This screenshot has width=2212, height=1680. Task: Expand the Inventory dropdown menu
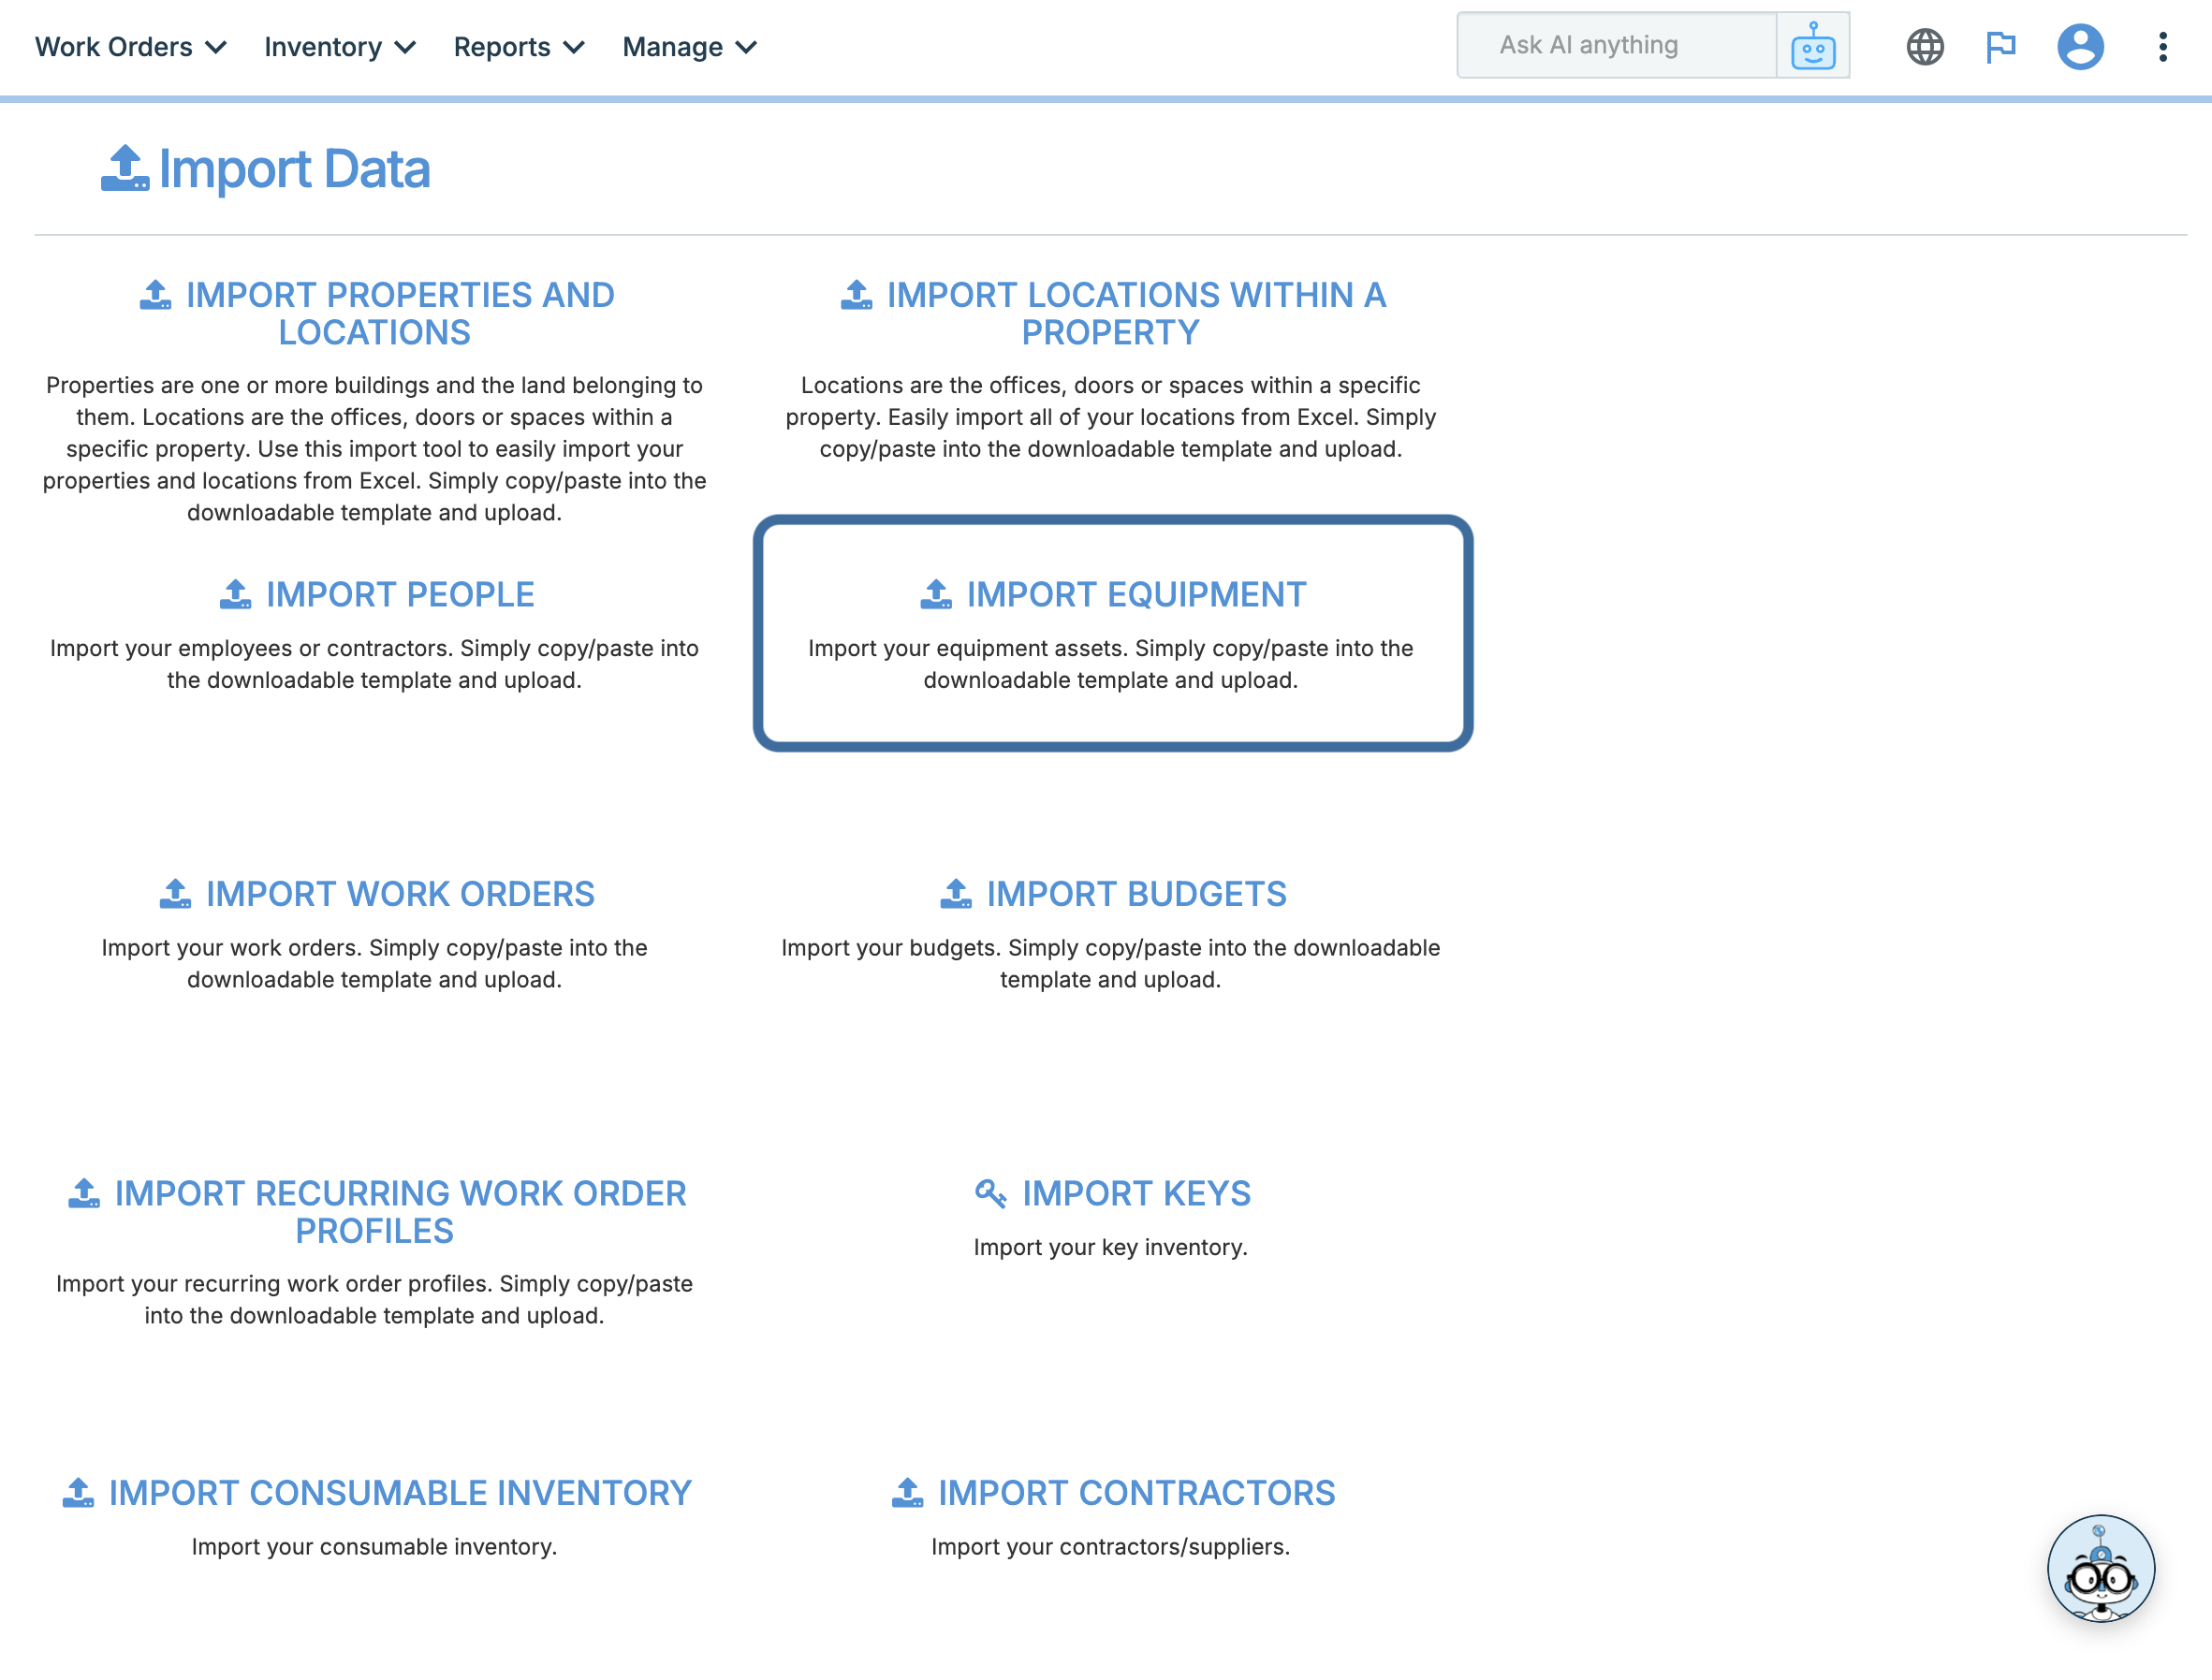340,47
